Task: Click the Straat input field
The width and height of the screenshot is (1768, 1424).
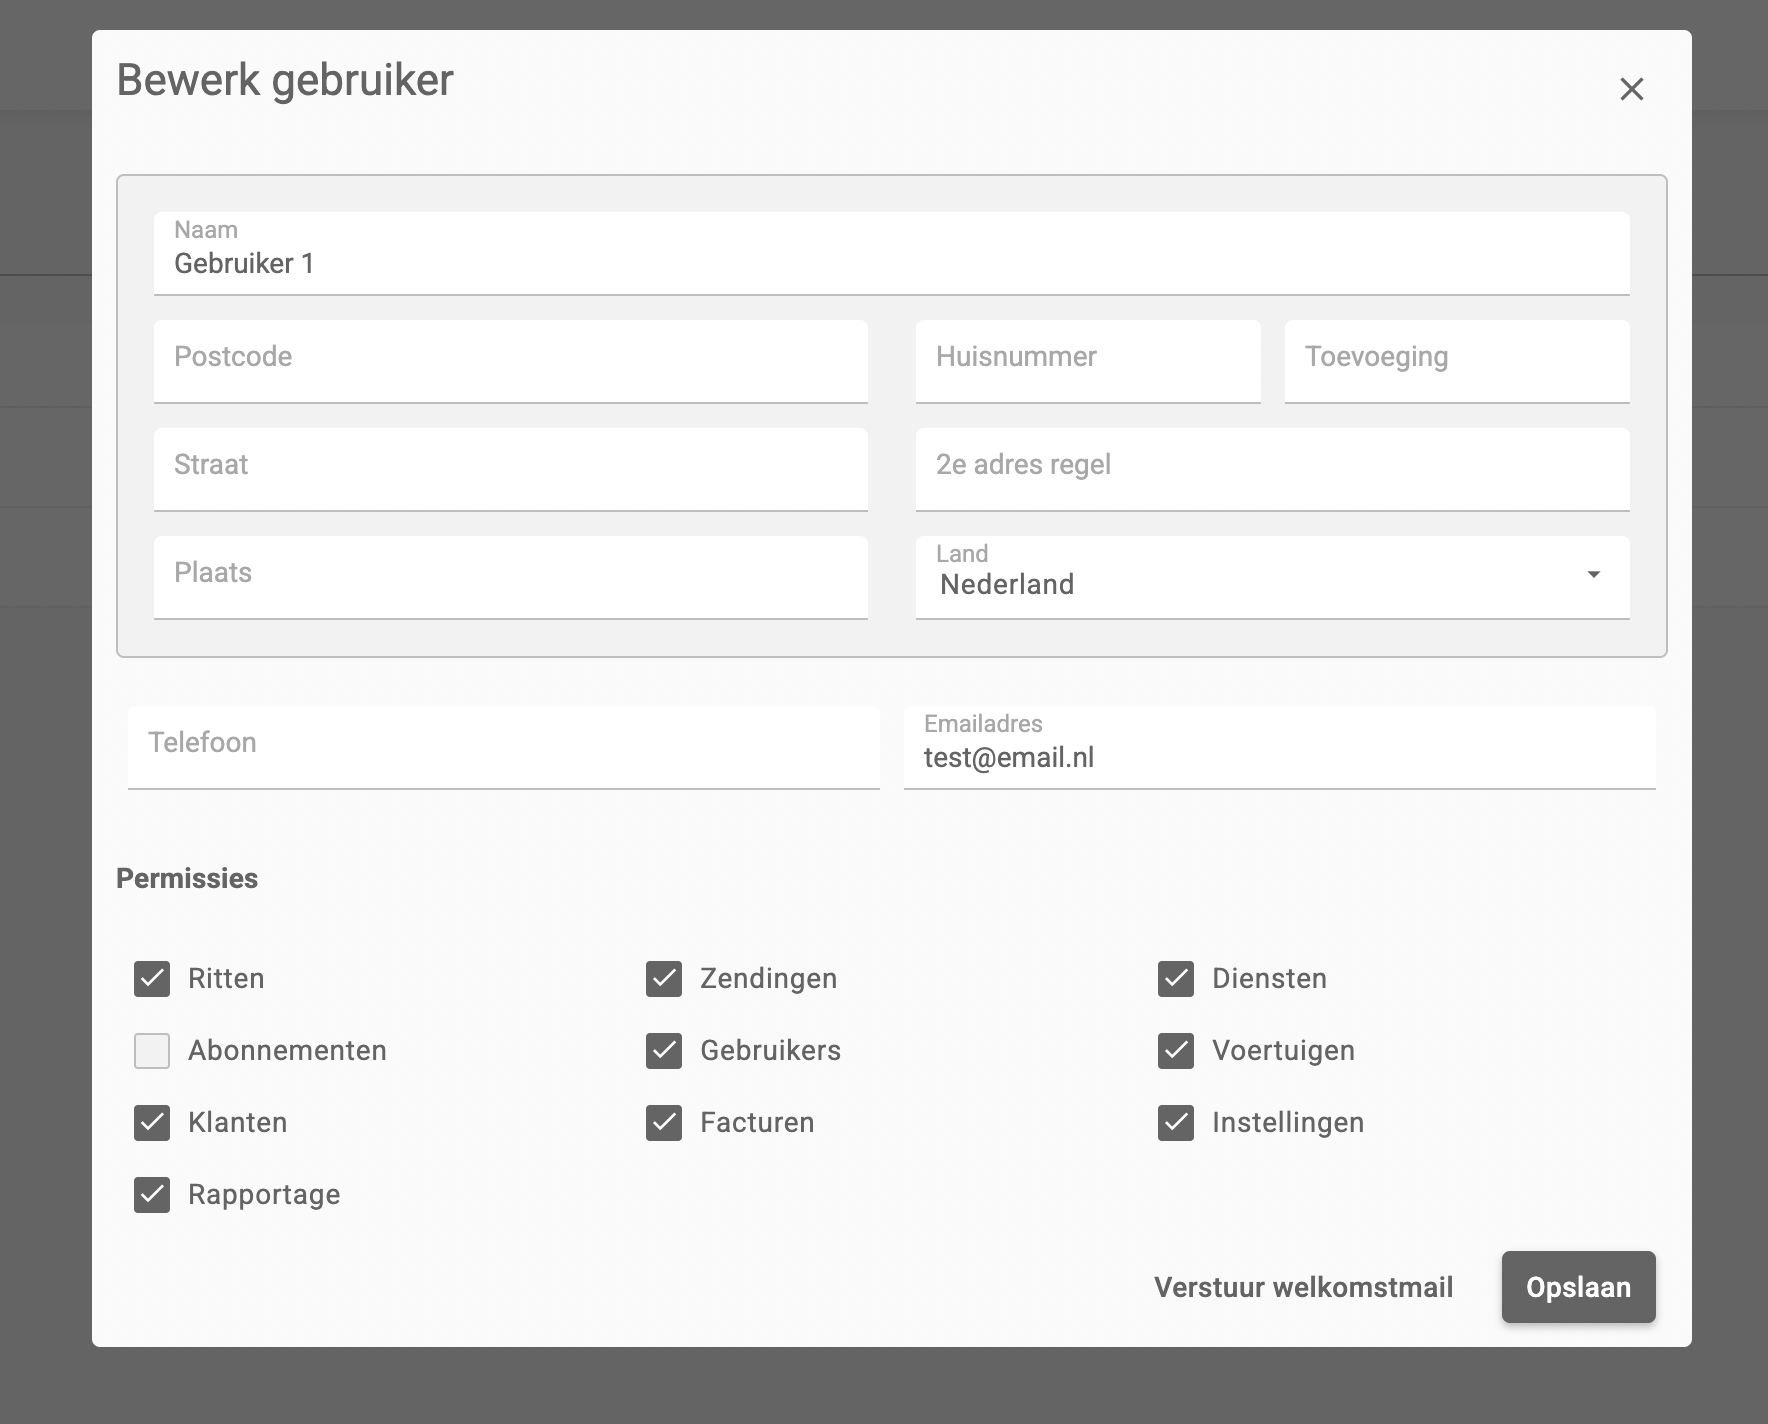Action: click(510, 469)
